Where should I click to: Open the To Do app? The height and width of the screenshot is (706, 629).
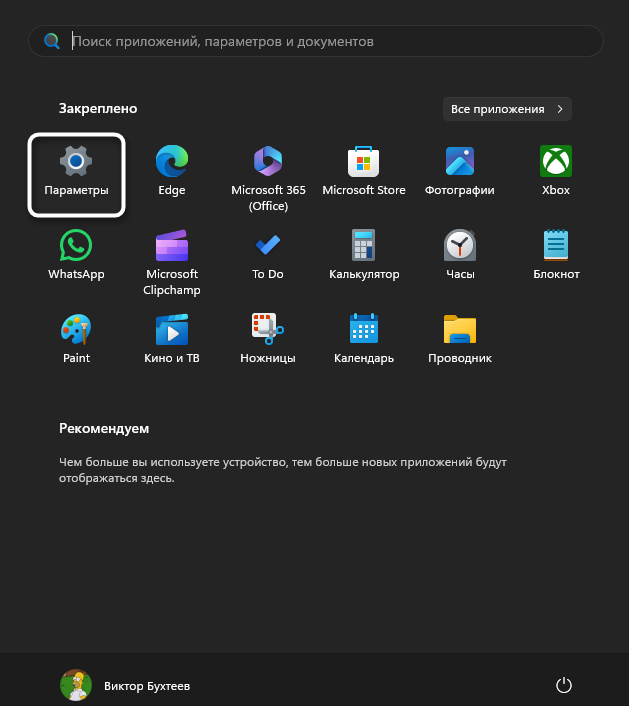pos(268,255)
